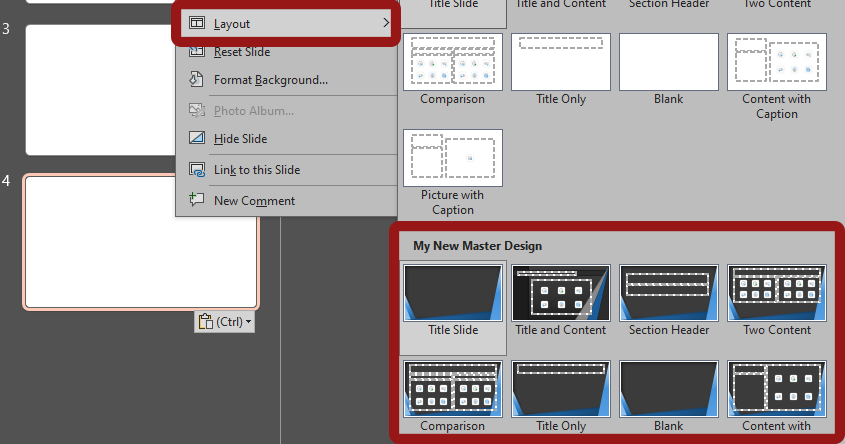Screen dimensions: 845x444
Task: Click the Photo Album menu text
Action: 254,110
